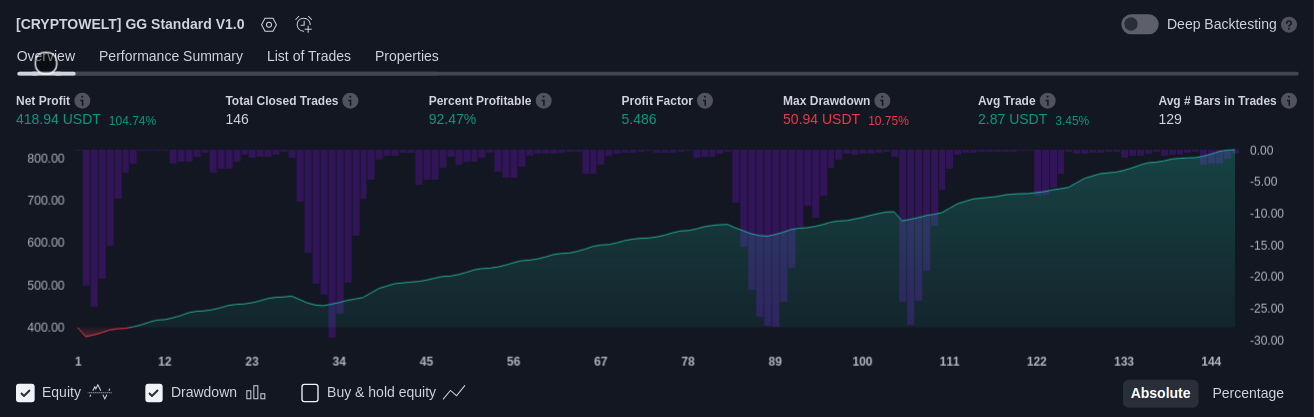Viewport: 1314px width, 417px height.
Task: Uncheck the Equity checkbox
Action: 26,393
